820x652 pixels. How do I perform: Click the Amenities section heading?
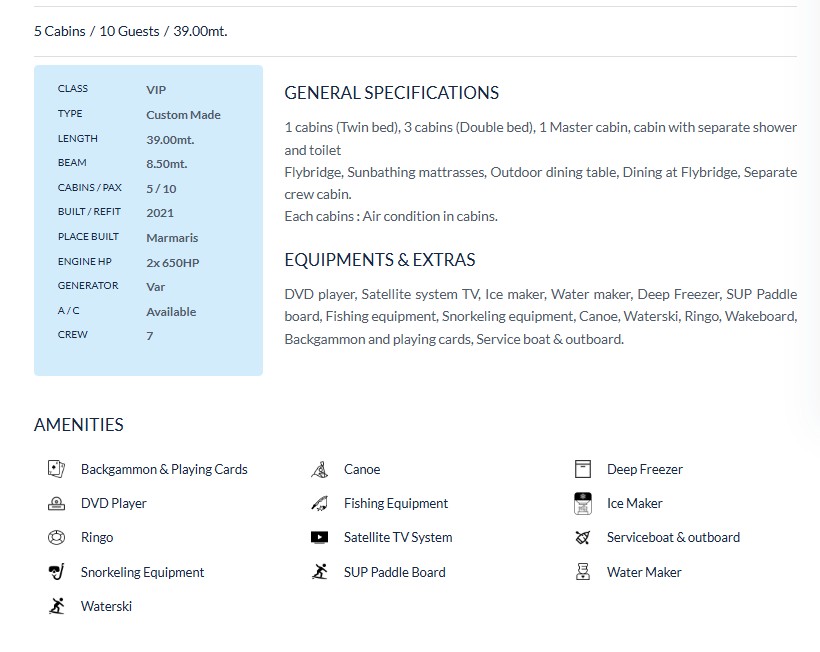(79, 425)
